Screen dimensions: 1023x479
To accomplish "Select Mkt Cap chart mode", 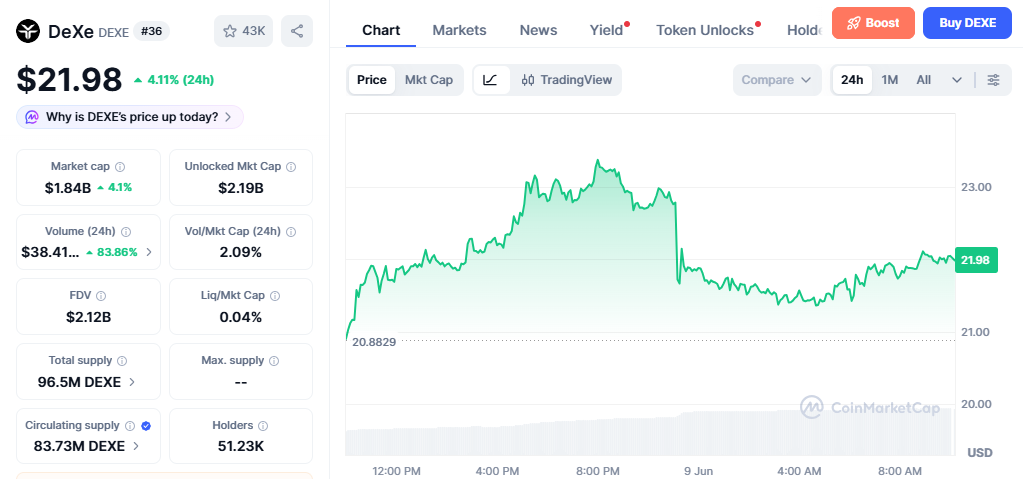I will tap(429, 80).
